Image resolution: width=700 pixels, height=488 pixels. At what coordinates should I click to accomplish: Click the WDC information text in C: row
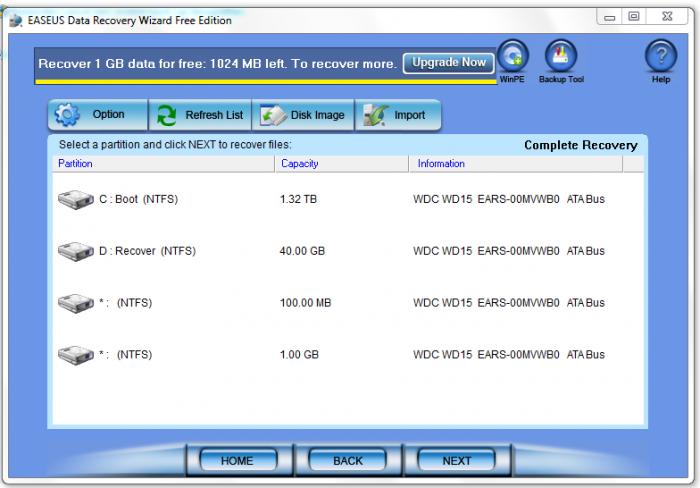pyautogui.click(x=509, y=199)
